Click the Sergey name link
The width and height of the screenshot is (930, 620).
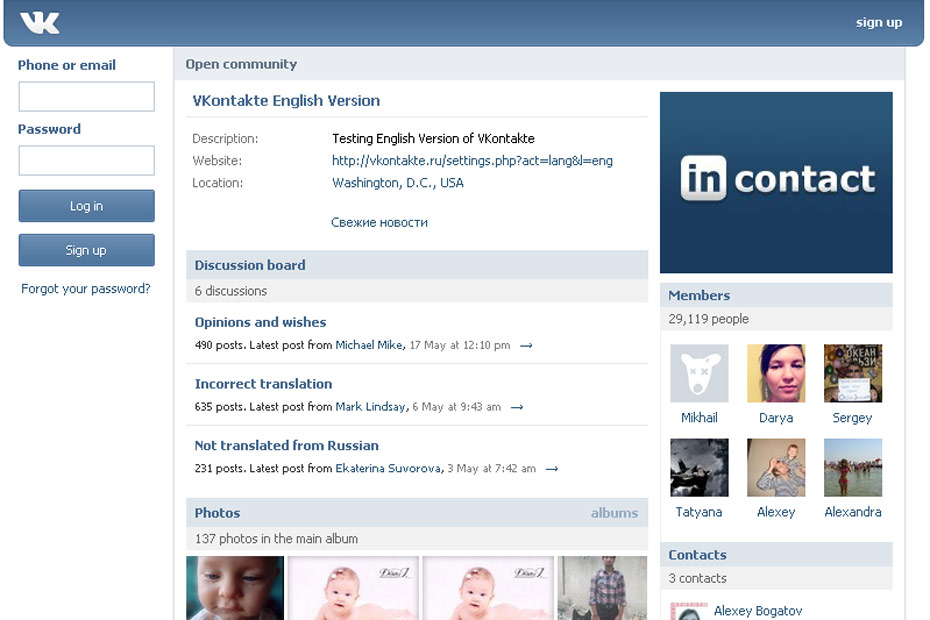coord(852,418)
